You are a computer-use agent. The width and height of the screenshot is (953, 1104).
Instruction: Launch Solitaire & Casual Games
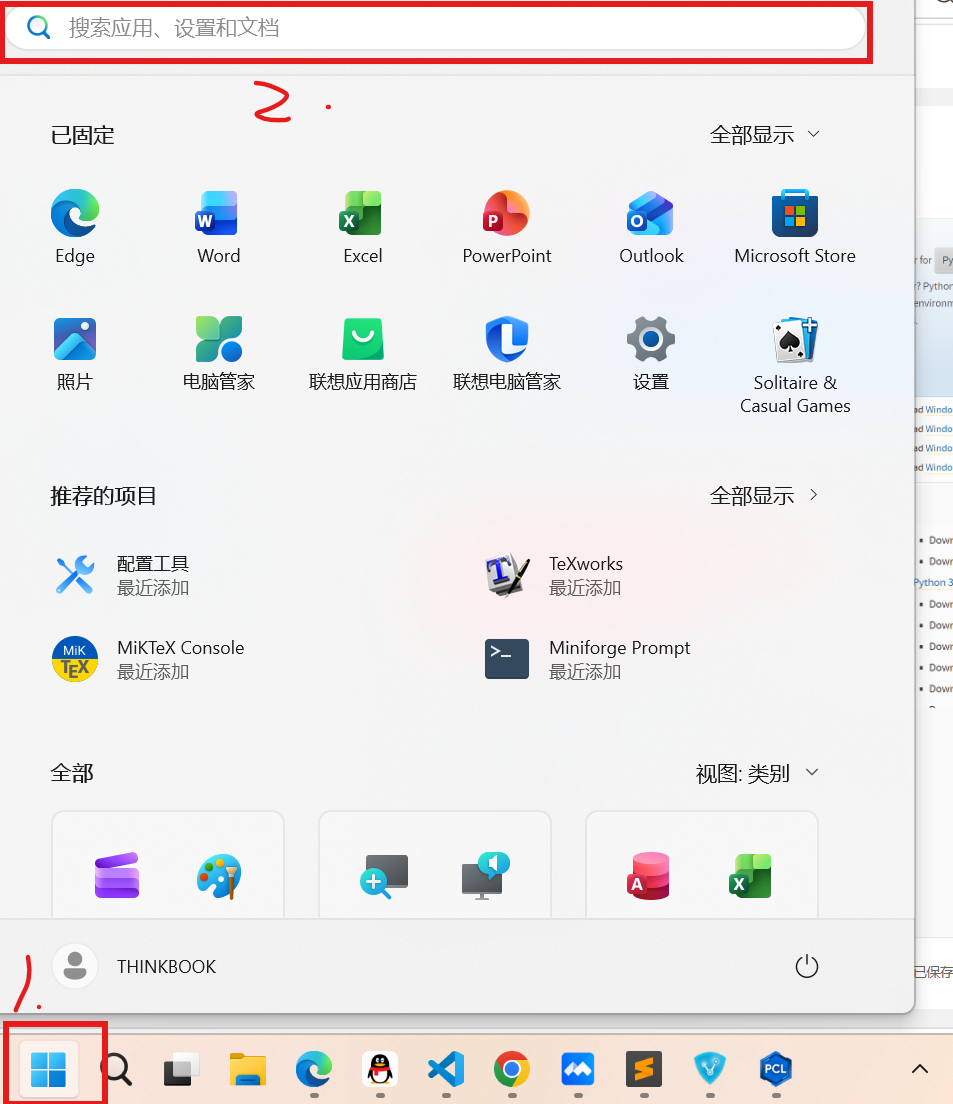coord(795,365)
